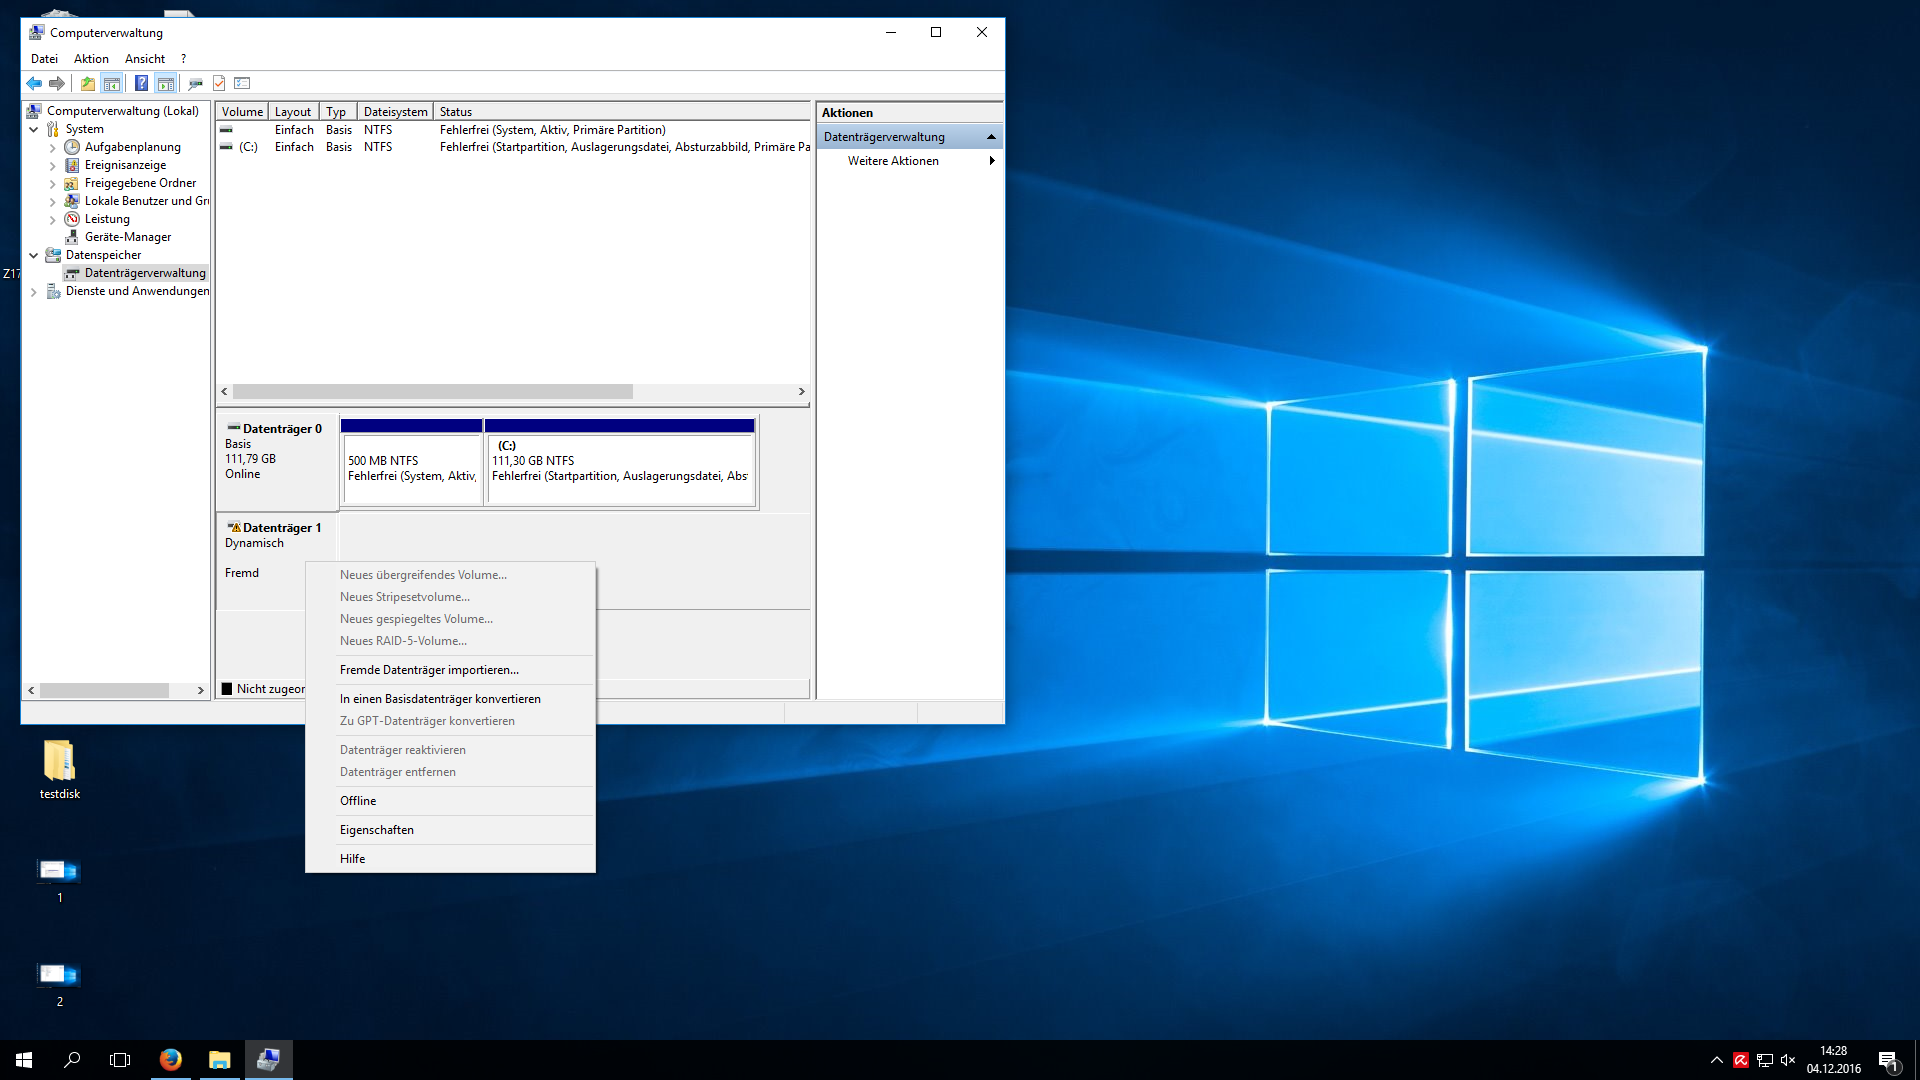Click the blue Back arrow in toolbar
Viewport: 1920px width, 1080px height.
pyautogui.click(x=34, y=84)
